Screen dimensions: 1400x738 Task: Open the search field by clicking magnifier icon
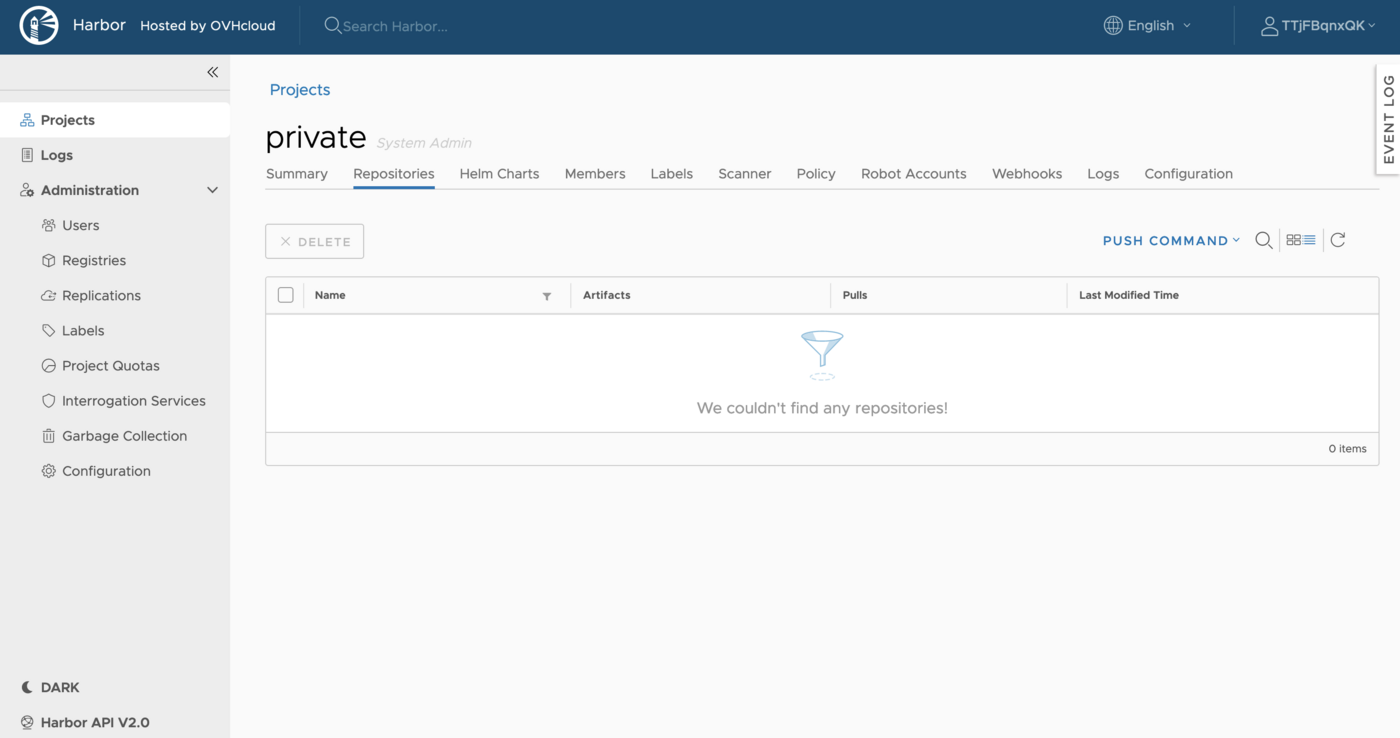(x=1263, y=240)
